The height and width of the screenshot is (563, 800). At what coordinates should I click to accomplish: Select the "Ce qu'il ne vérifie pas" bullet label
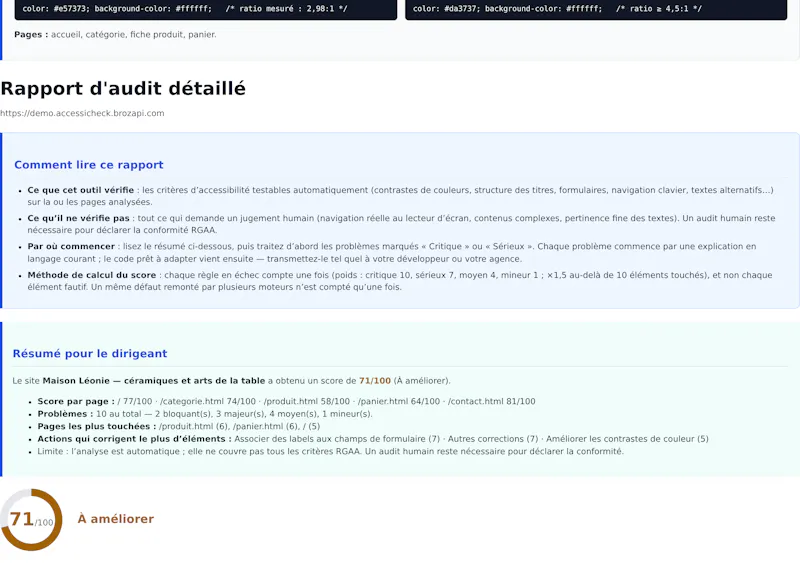click(79, 218)
